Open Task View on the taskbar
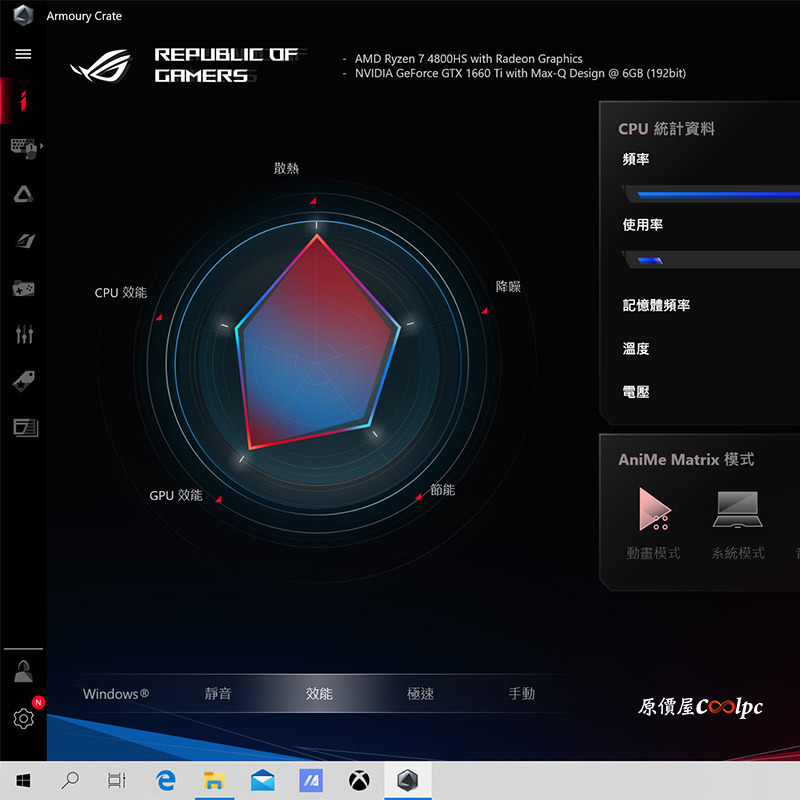800x800 pixels. (117, 780)
